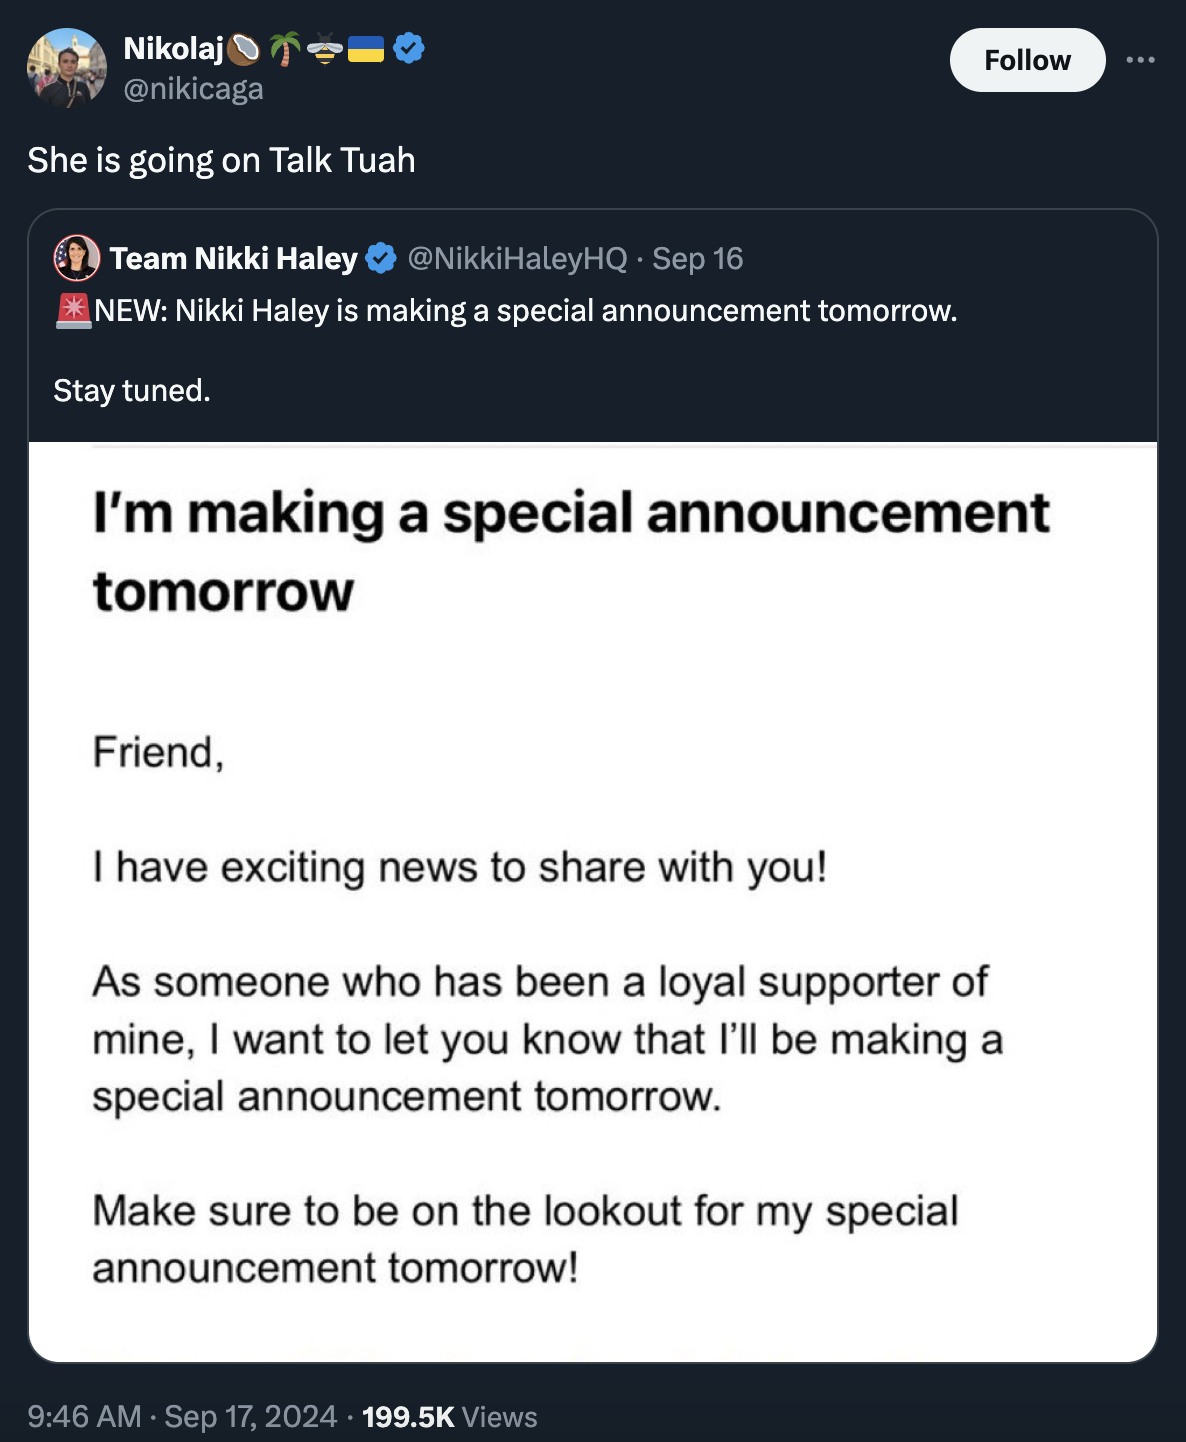
Task: Click the 9:46 AM Sep 17, 2024 timestamp
Action: 182,1416
